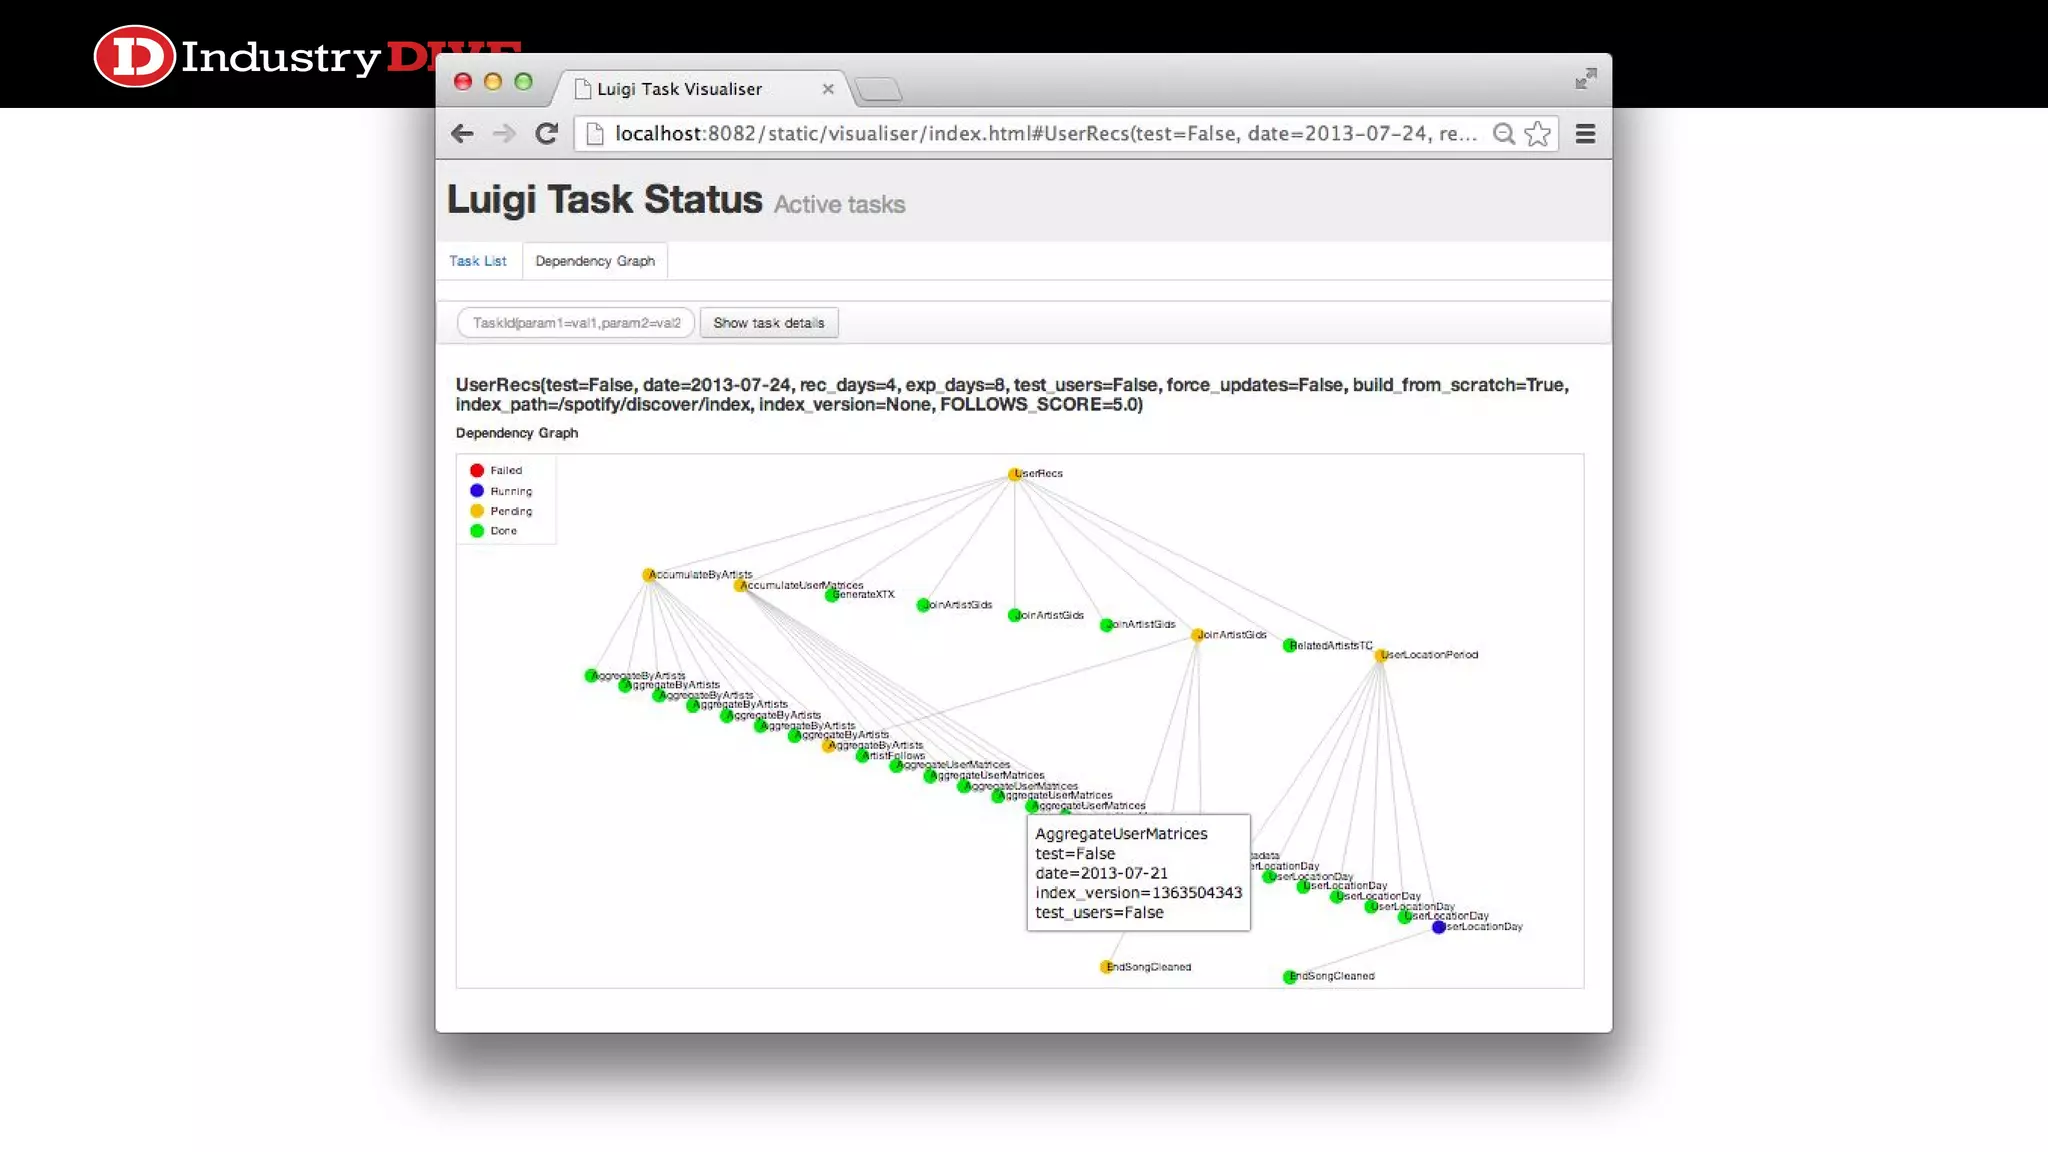Image resolution: width=2048 pixels, height=1152 pixels.
Task: Click the UserRecs root node
Action: (x=1014, y=474)
